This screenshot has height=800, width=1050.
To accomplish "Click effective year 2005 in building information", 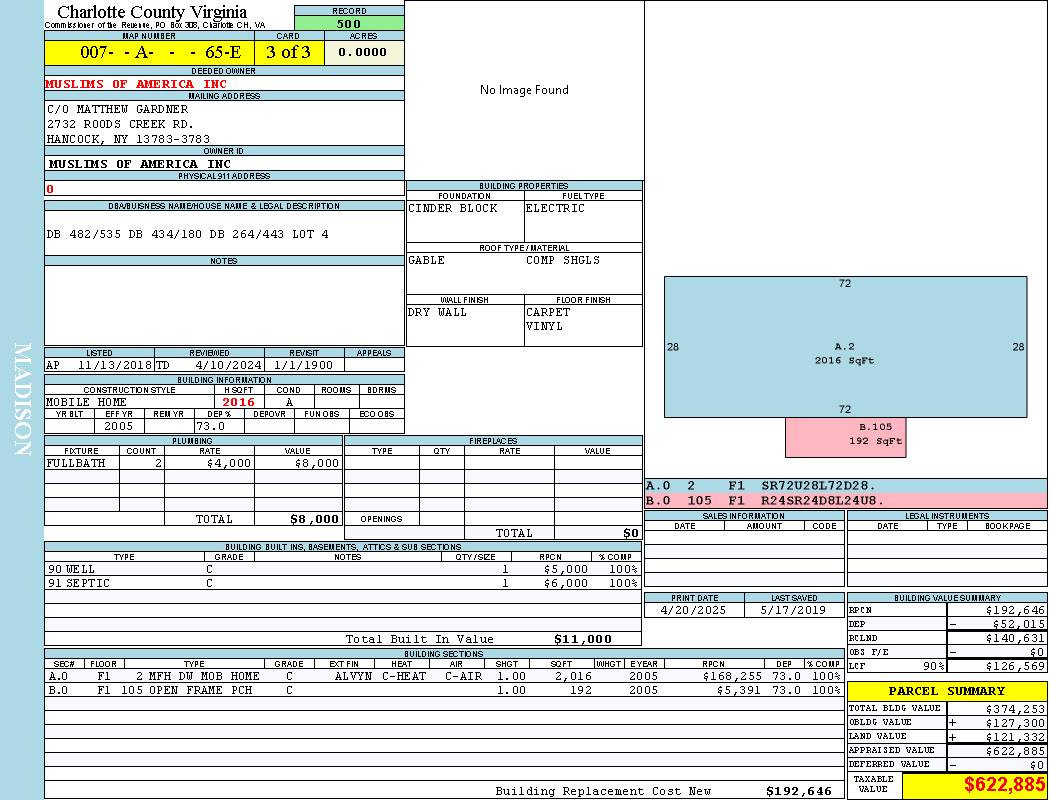I will (119, 426).
